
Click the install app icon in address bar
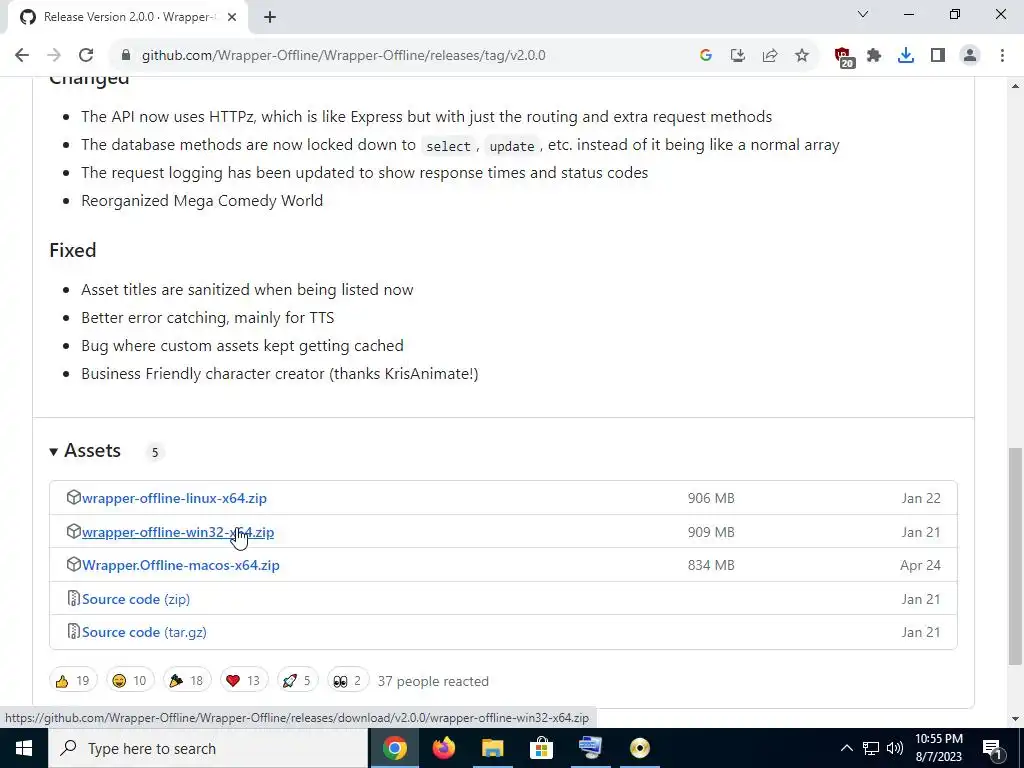coord(737,56)
